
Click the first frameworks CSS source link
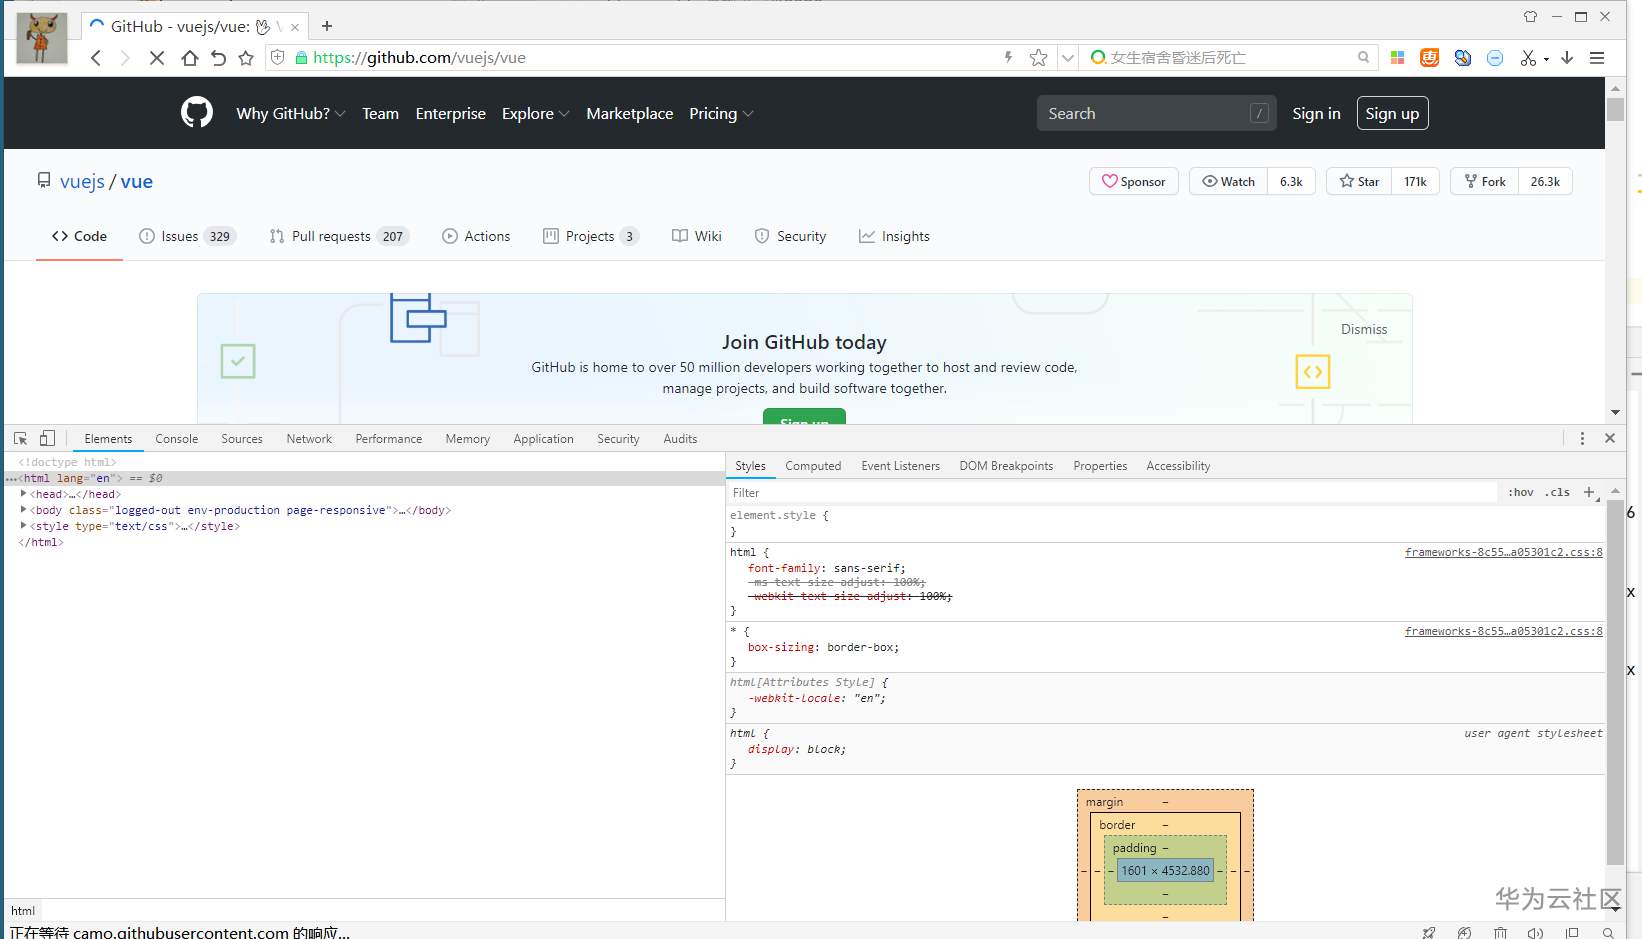click(1503, 552)
